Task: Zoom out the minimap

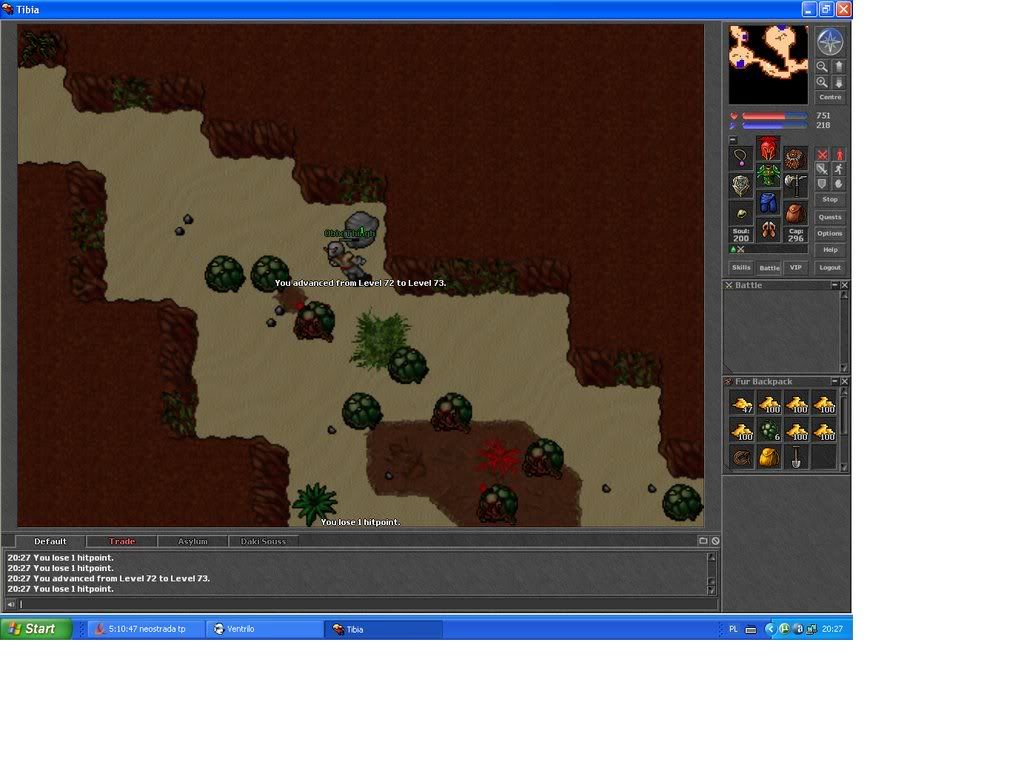Action: click(x=822, y=67)
